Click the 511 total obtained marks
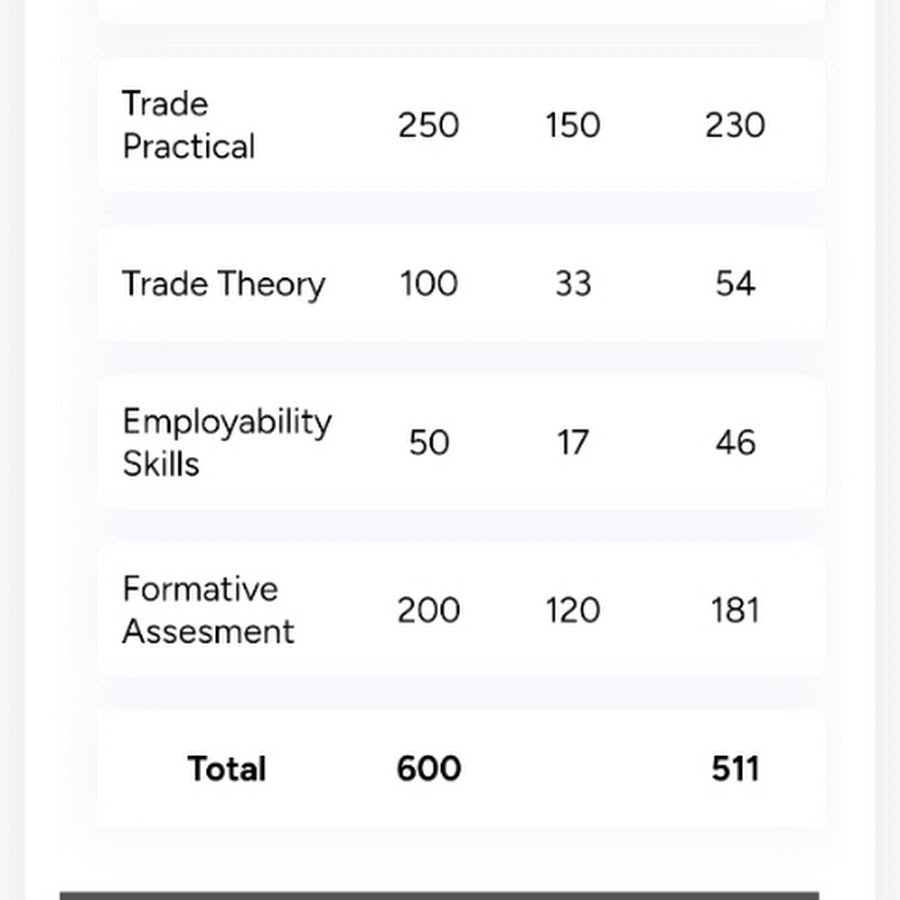 (735, 769)
